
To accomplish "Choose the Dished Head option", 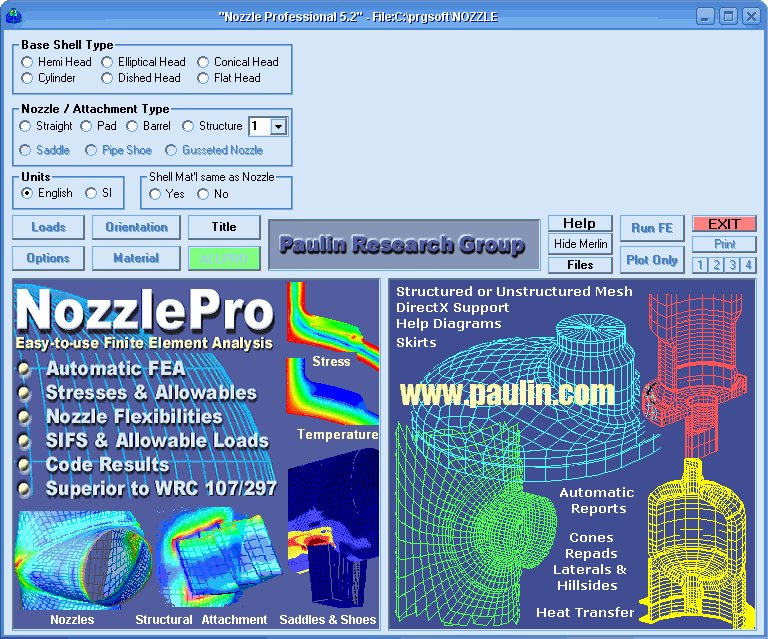I will 107,78.
